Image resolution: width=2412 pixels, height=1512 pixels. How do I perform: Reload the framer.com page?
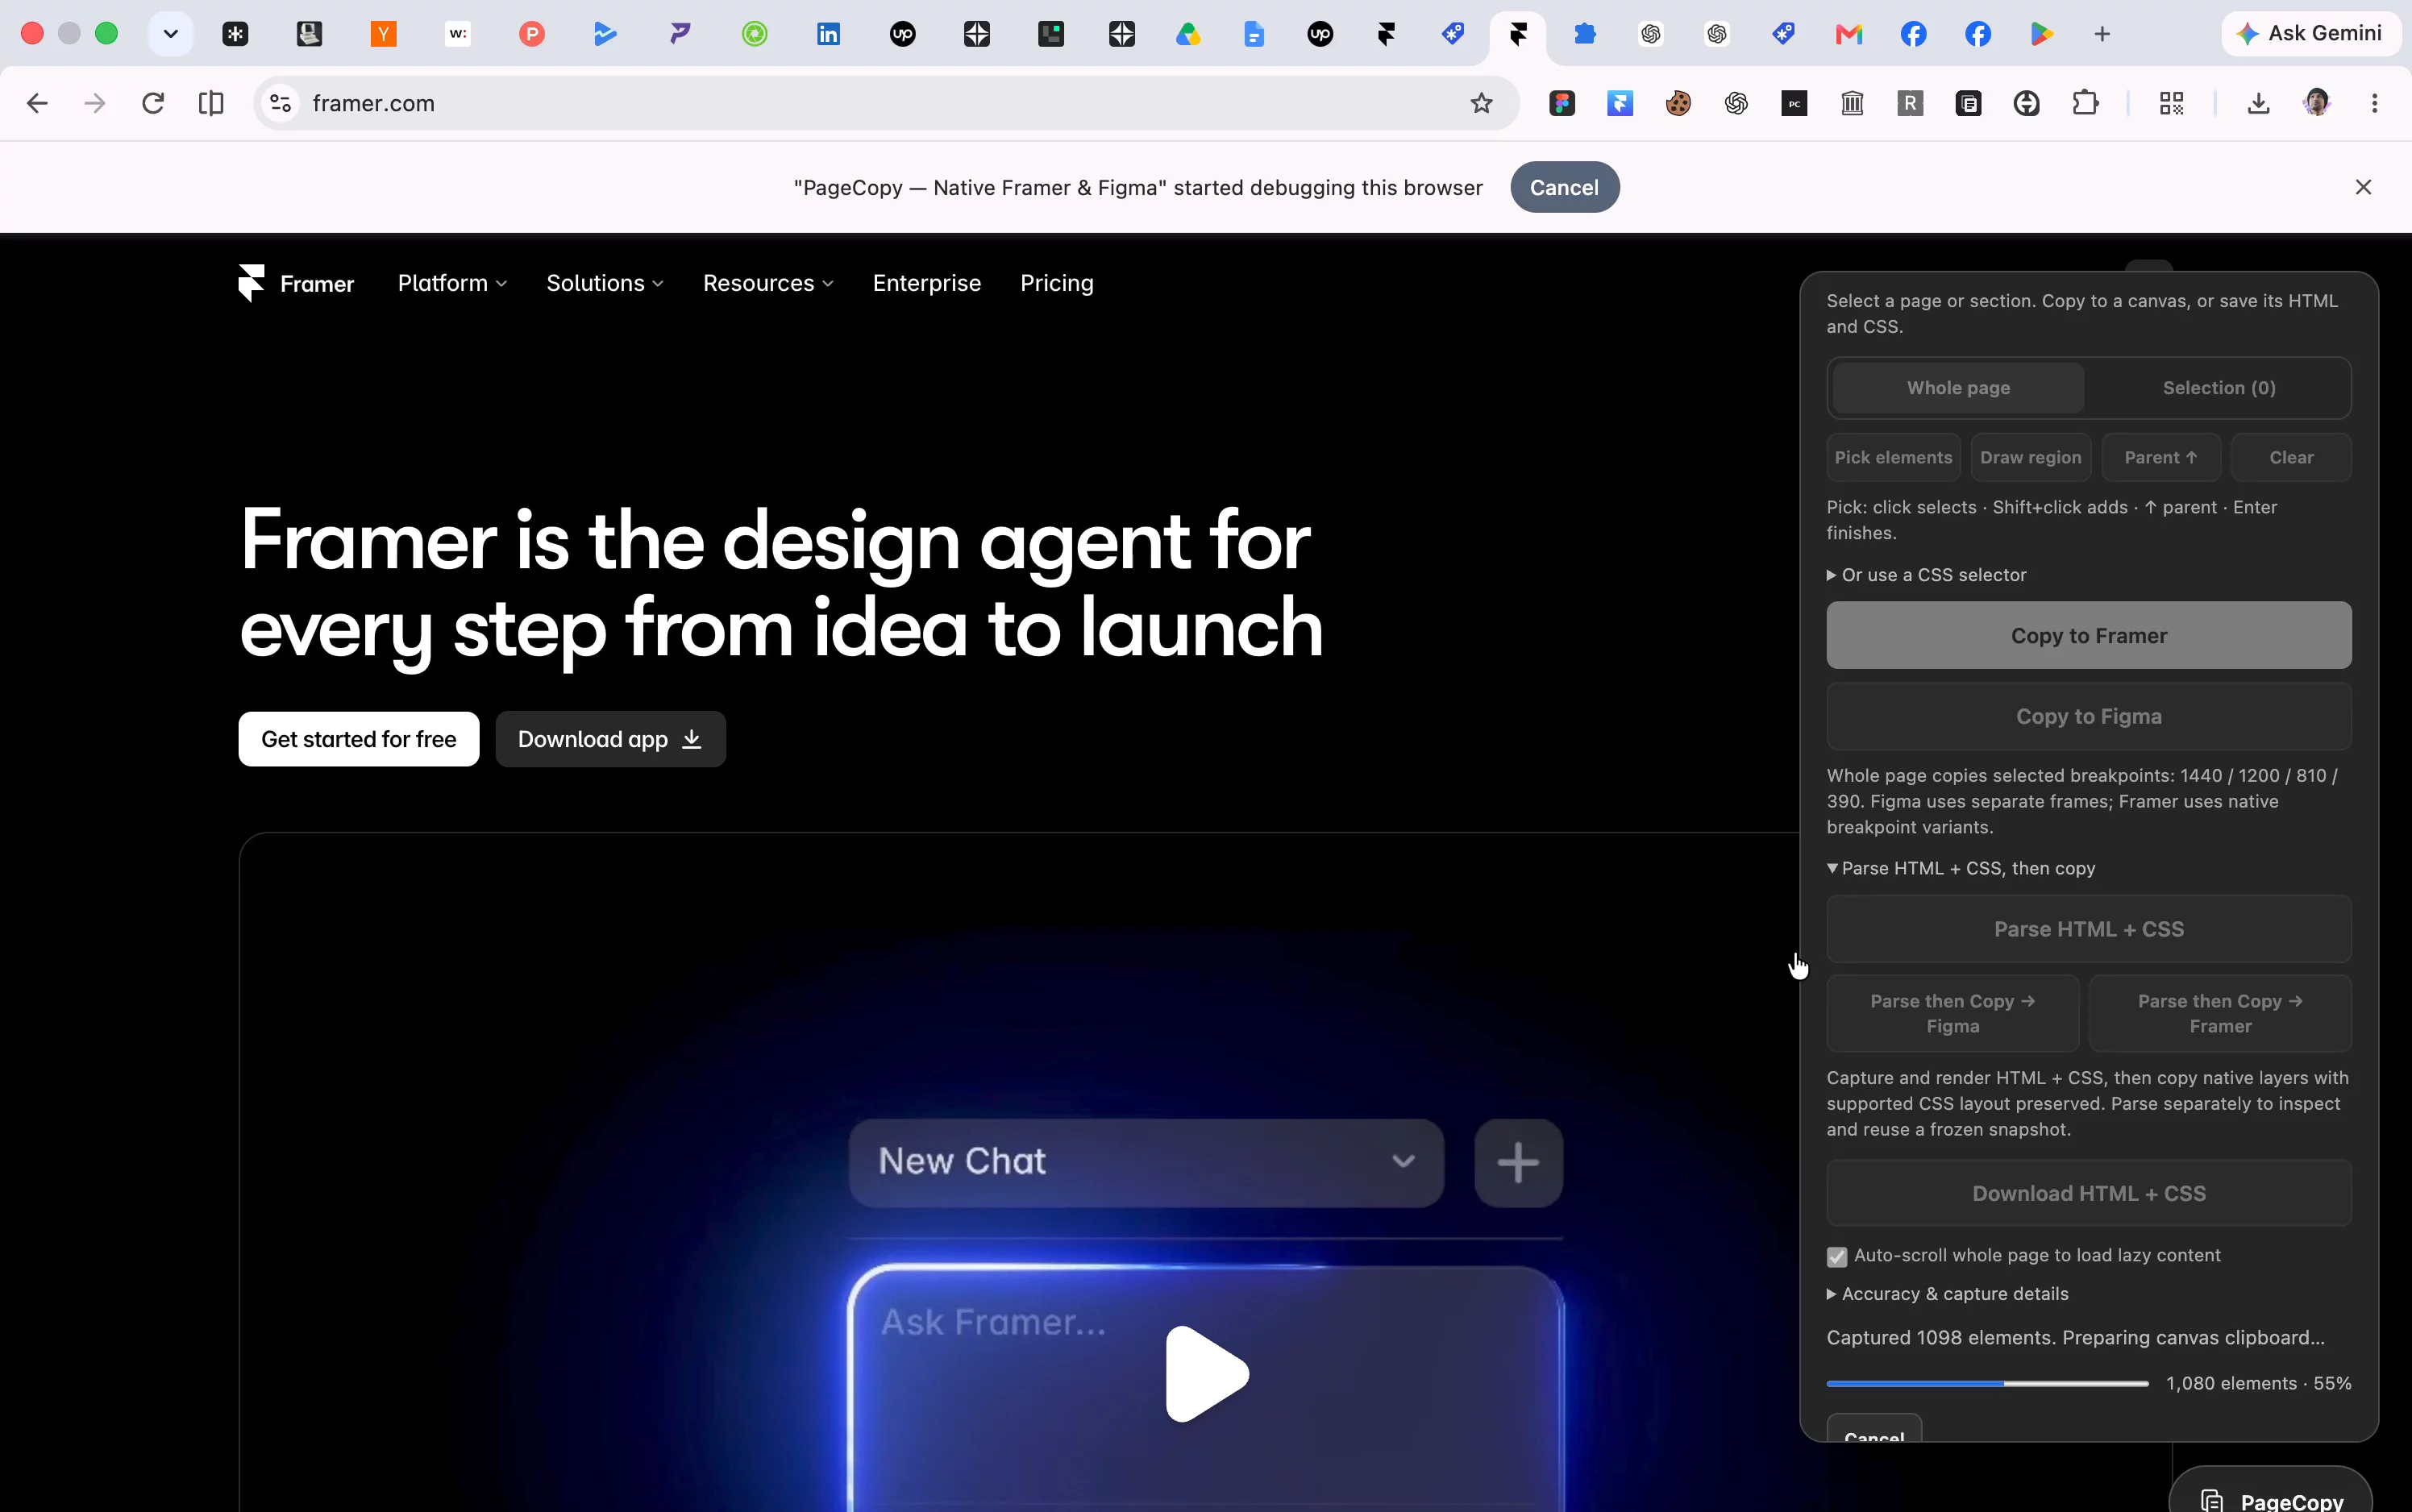(153, 103)
